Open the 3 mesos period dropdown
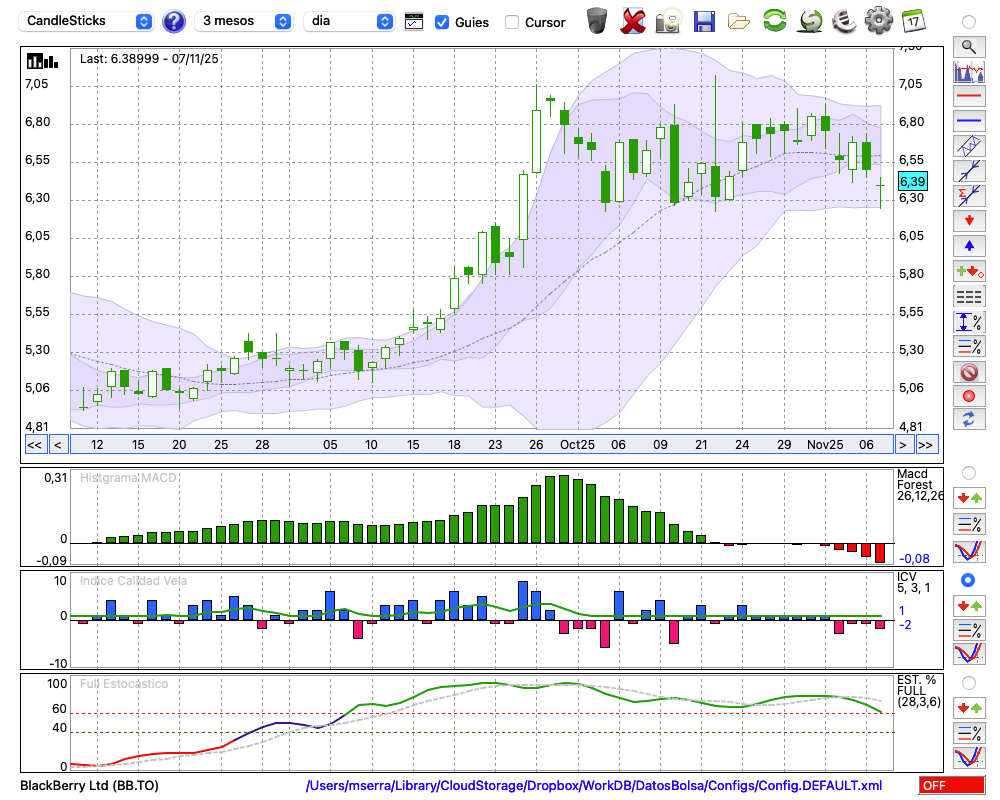Screen dimensions: 1000x800 (244, 21)
